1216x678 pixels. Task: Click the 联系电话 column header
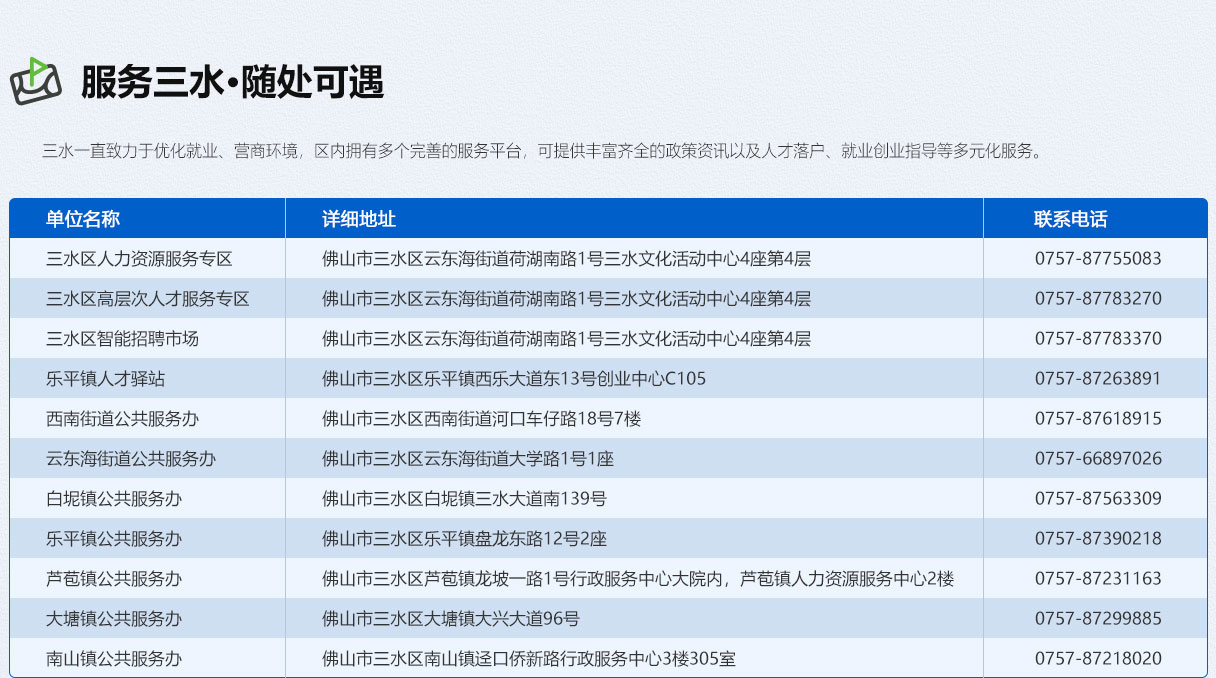(1071, 219)
